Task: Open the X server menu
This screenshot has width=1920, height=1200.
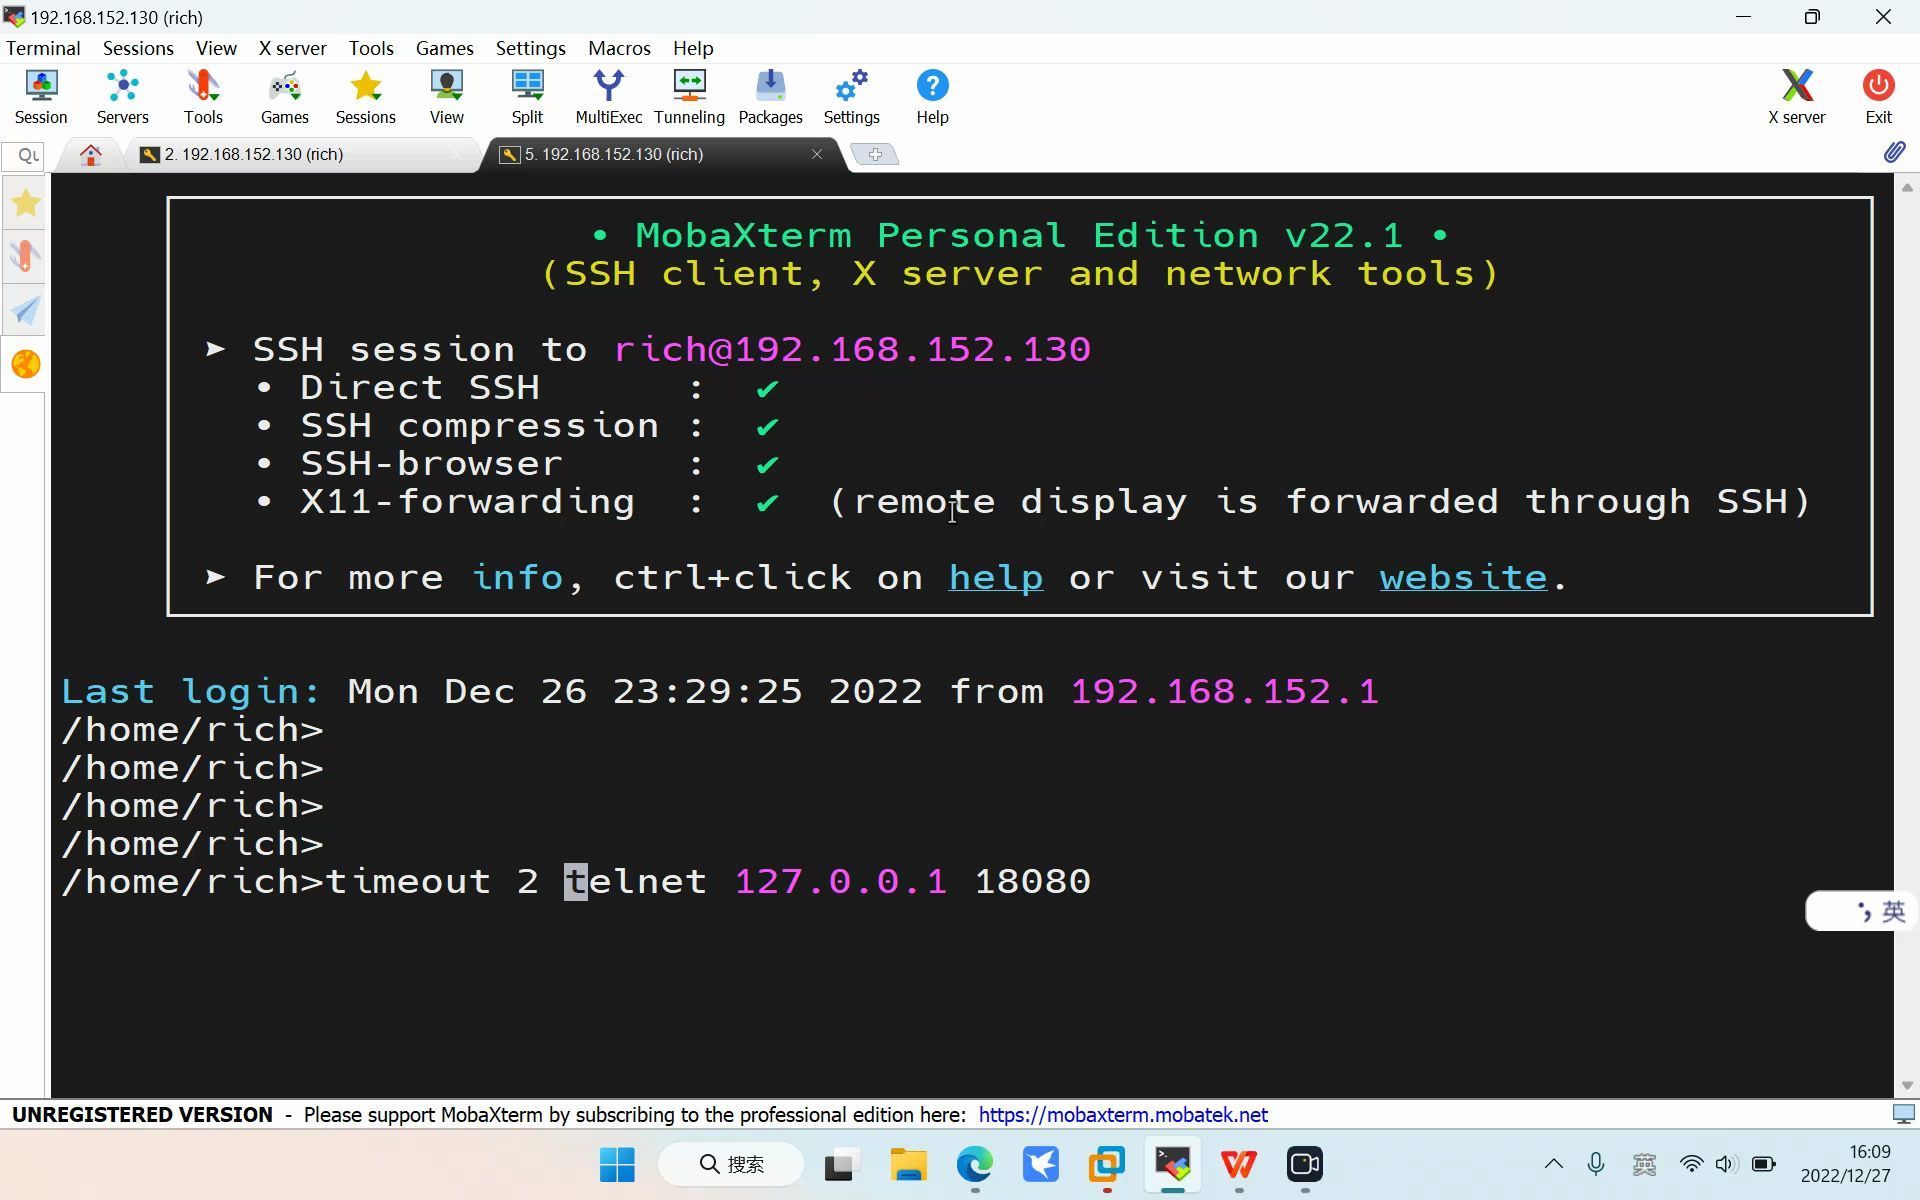Action: (x=292, y=48)
